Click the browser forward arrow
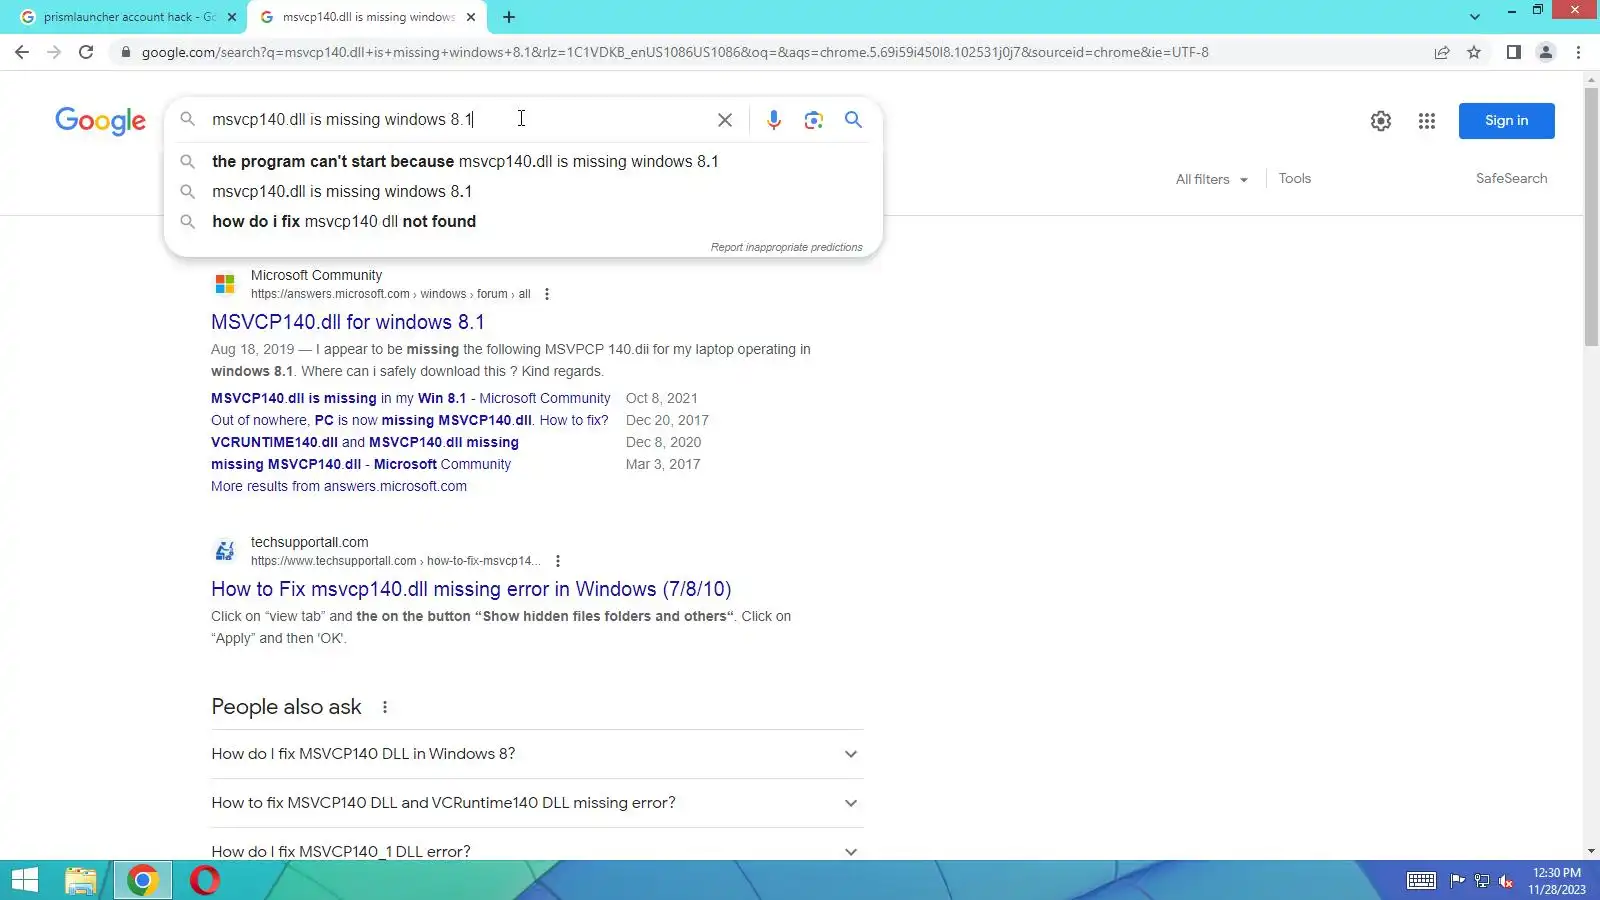Screen dimensions: 1600x900 click(54, 52)
